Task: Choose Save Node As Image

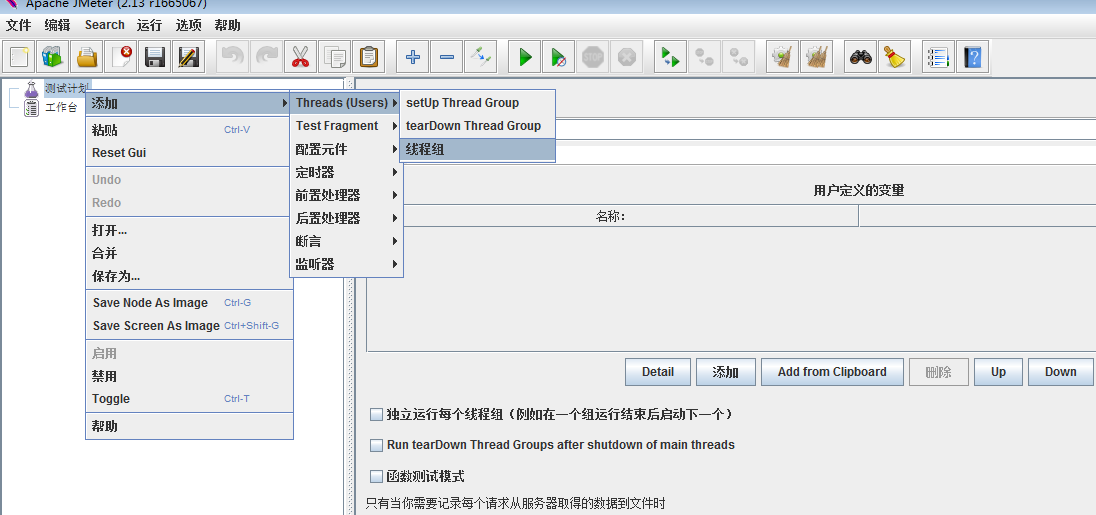Action: 189,303
